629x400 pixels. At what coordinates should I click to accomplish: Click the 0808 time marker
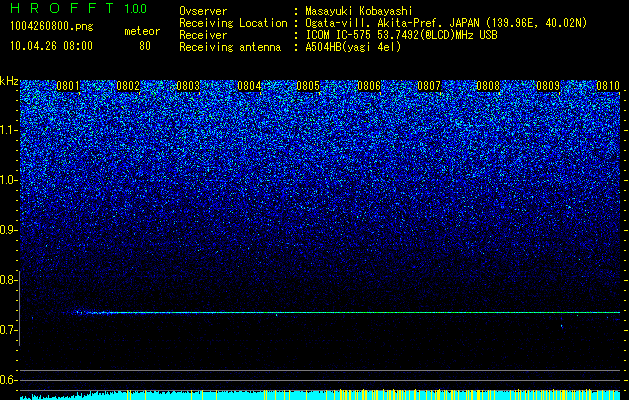point(488,86)
